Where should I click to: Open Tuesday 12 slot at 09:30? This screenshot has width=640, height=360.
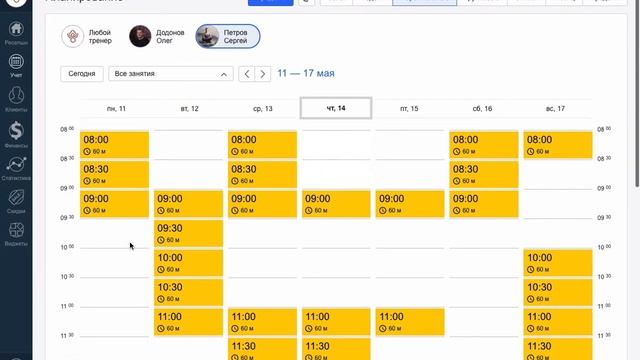(188, 233)
